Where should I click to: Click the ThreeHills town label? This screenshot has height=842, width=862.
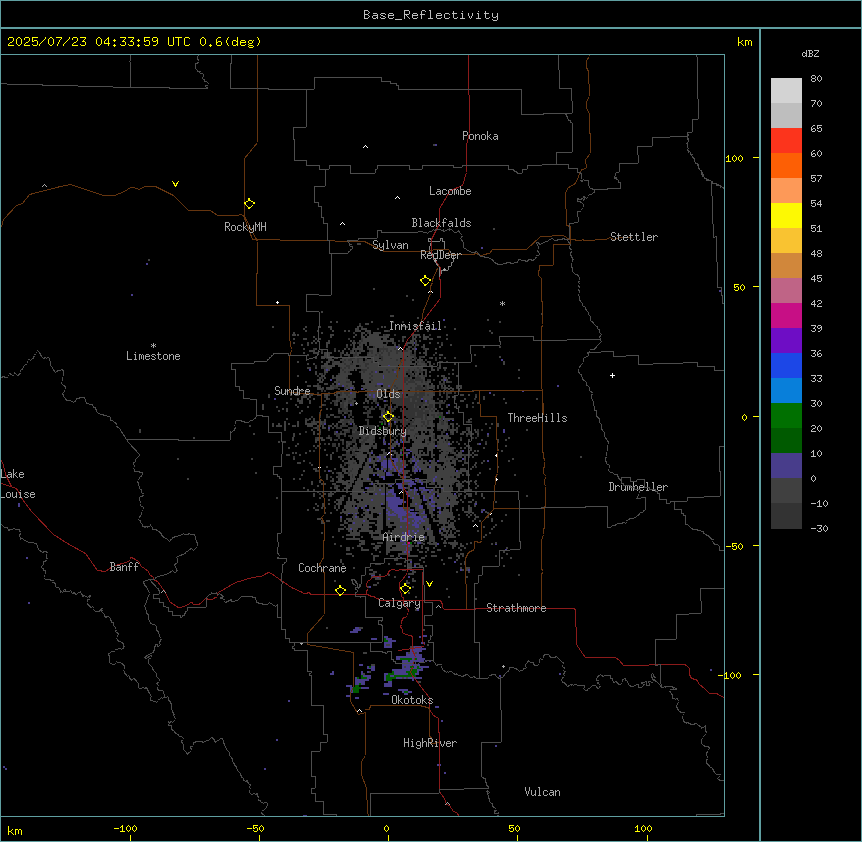coord(537,418)
